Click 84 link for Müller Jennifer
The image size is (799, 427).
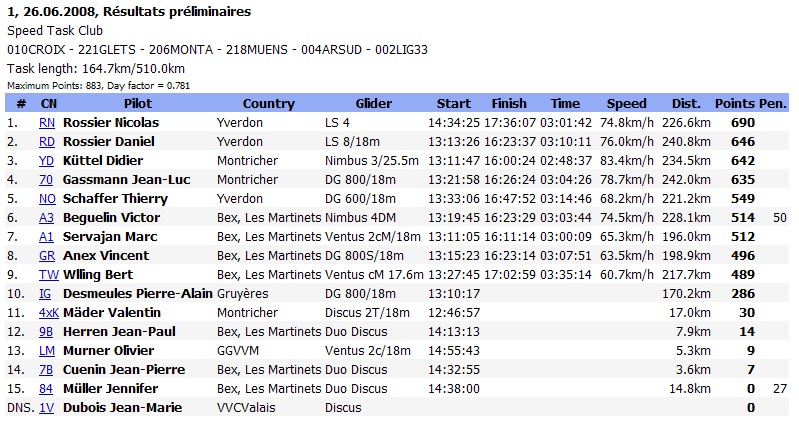[46, 388]
